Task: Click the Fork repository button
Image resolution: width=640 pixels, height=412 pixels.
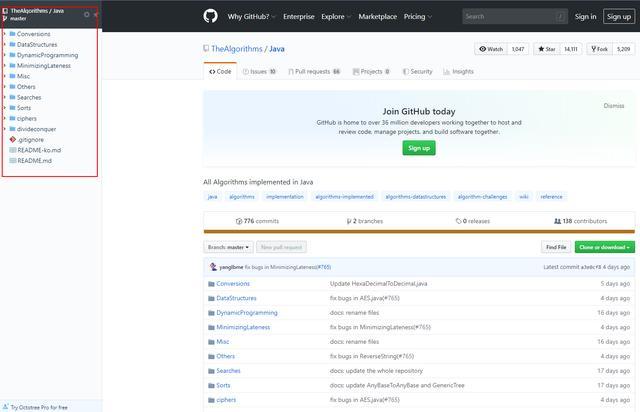Action: tap(600, 49)
